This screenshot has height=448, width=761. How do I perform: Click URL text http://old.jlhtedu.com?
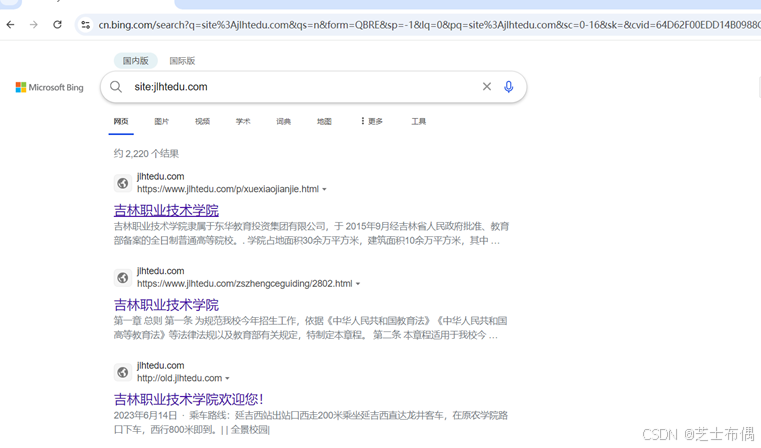pyautogui.click(x=179, y=378)
